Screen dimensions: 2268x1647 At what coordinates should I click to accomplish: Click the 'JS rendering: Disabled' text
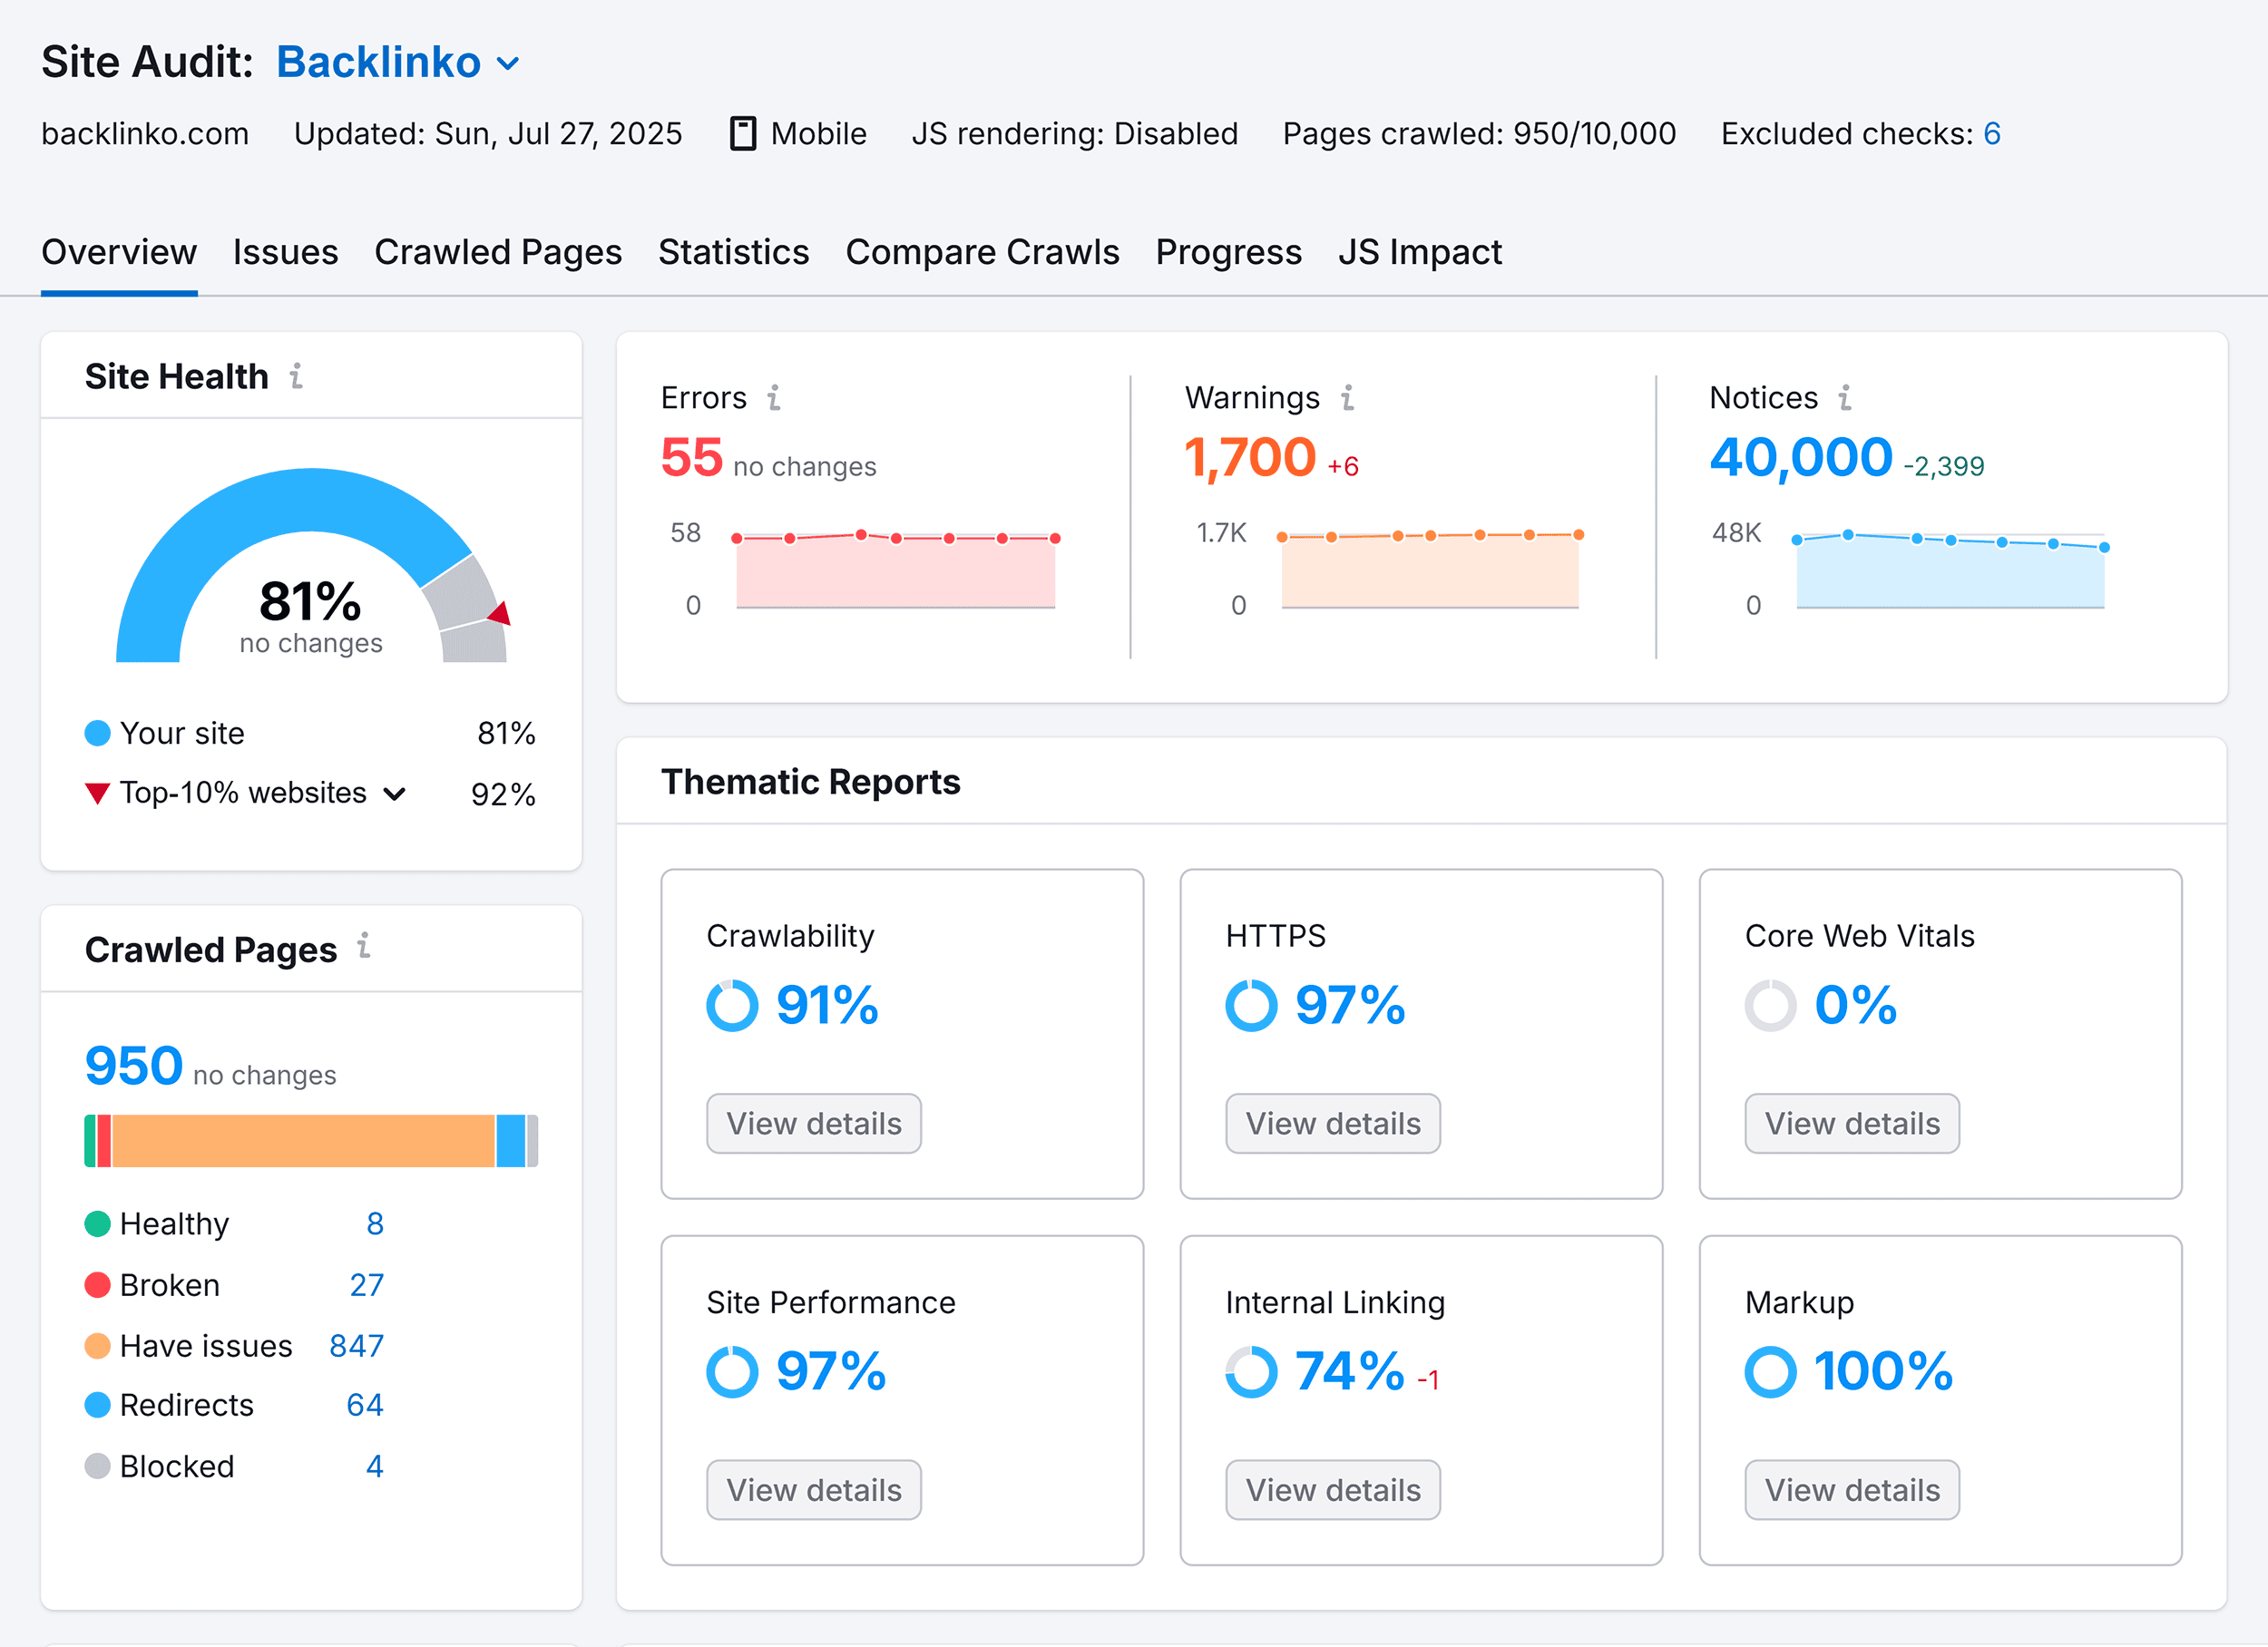(x=1074, y=133)
